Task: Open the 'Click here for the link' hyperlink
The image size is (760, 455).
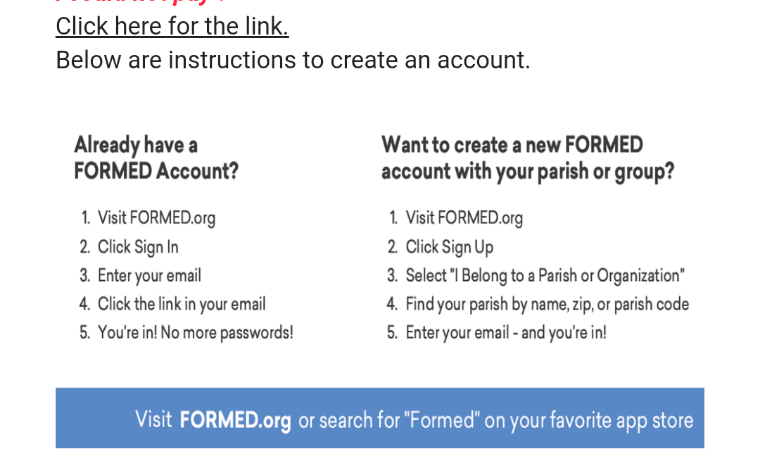Action: tap(172, 26)
